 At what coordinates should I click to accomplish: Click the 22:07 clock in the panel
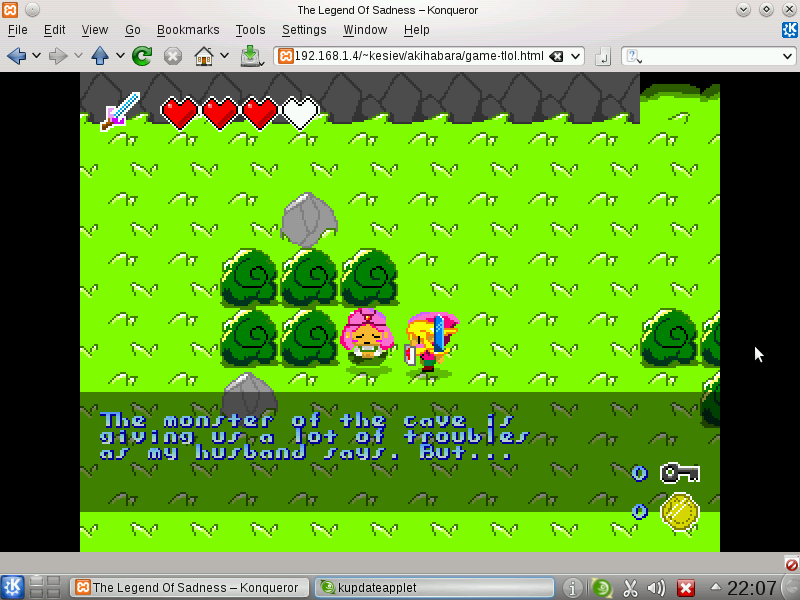(x=752, y=588)
